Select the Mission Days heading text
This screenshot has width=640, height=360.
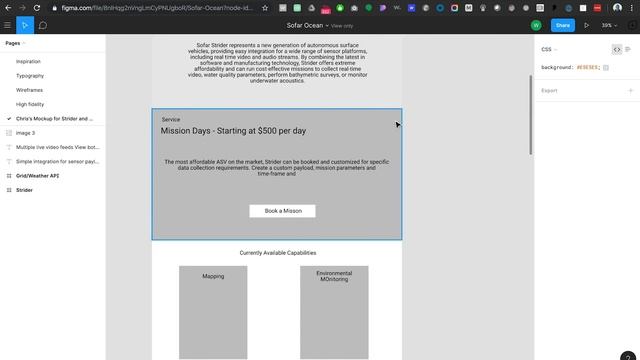(x=233, y=131)
